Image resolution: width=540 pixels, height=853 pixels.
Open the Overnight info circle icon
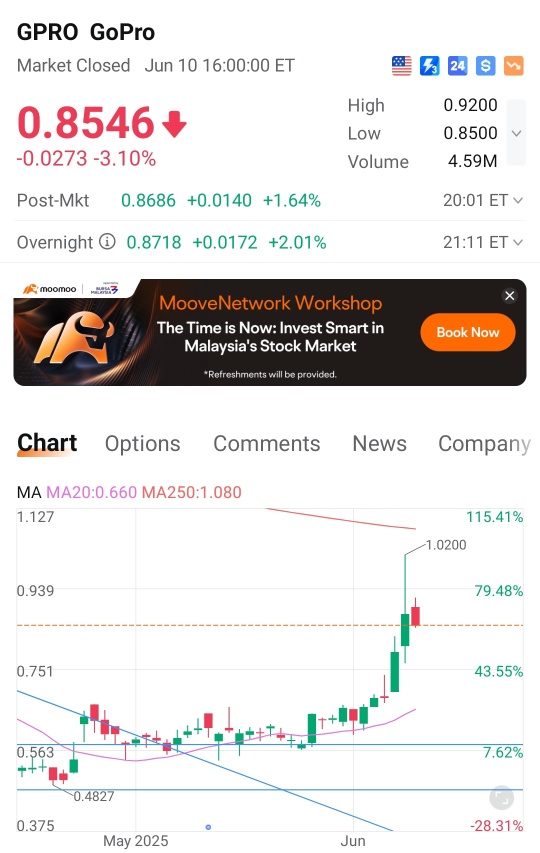[x=107, y=241]
